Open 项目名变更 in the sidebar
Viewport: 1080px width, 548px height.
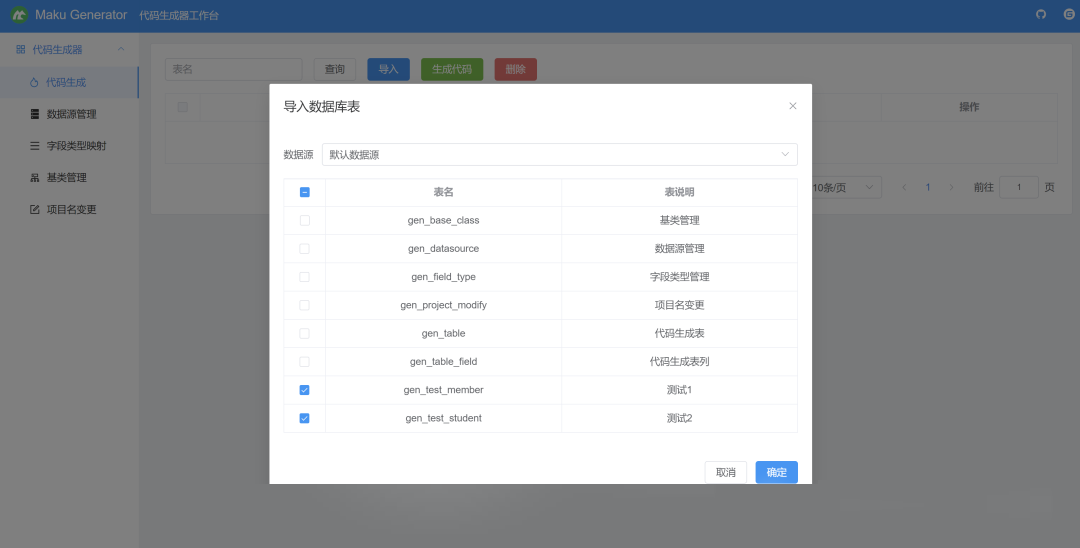click(69, 209)
